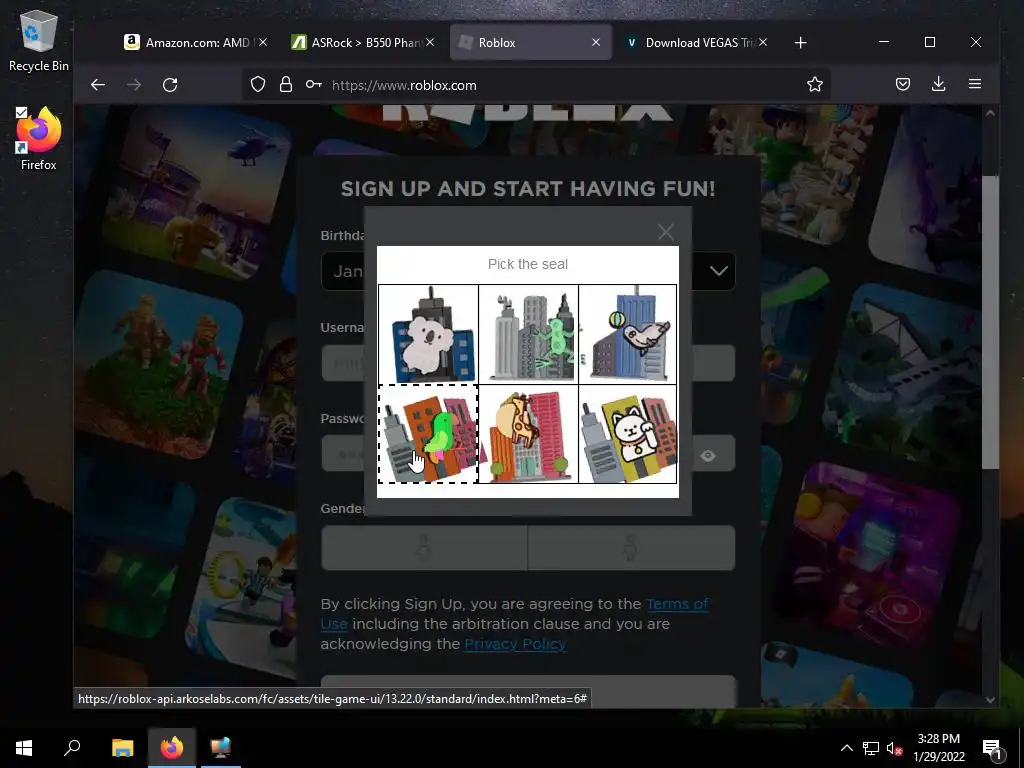Close the ASRock tab
Image resolution: width=1024 pixels, height=768 pixels.
[430, 42]
